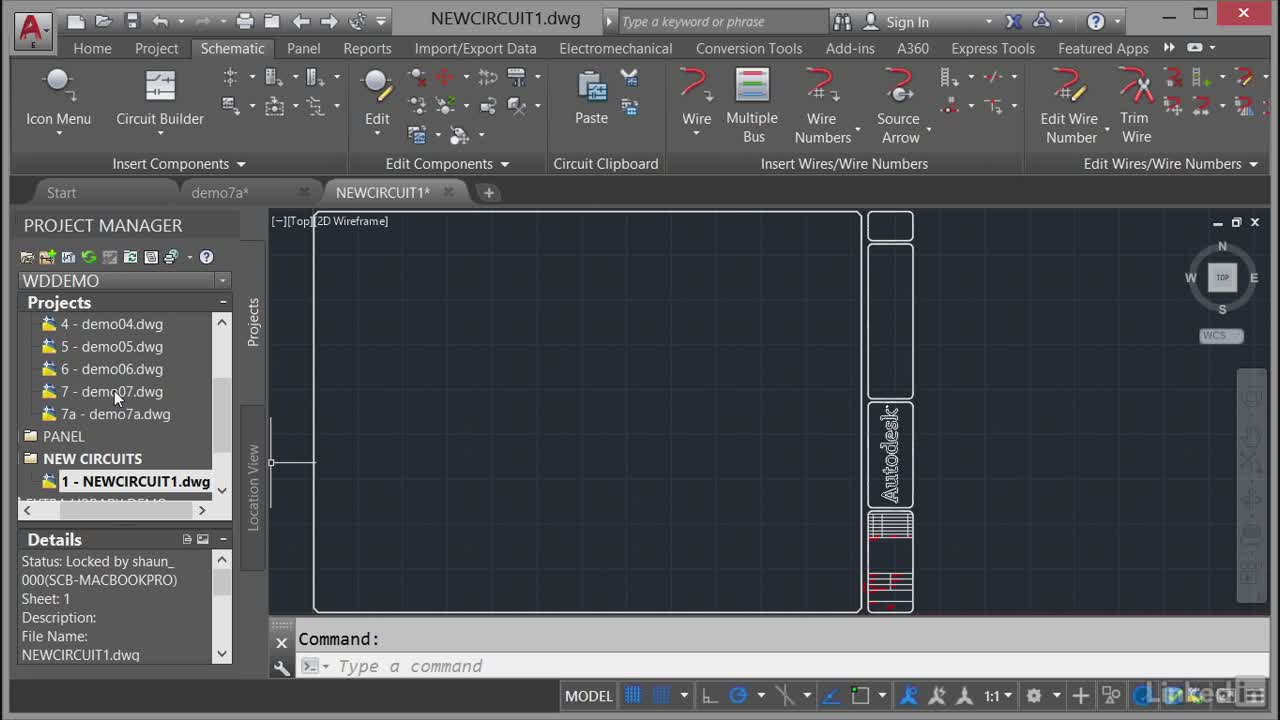Viewport: 1280px width, 720px height.
Task: Expand the Insert Components panel
Action: (179, 164)
